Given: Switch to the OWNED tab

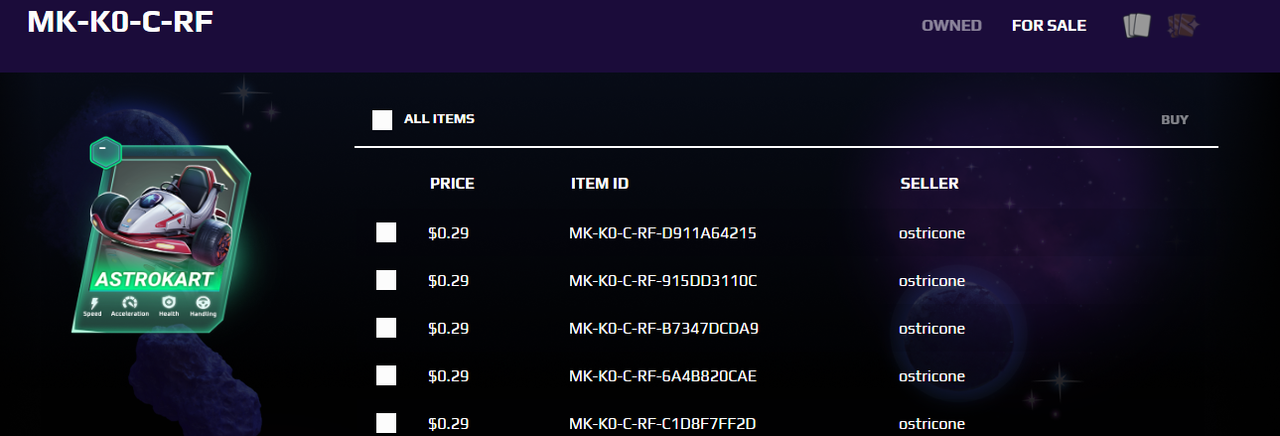Looking at the screenshot, I should click(x=951, y=26).
